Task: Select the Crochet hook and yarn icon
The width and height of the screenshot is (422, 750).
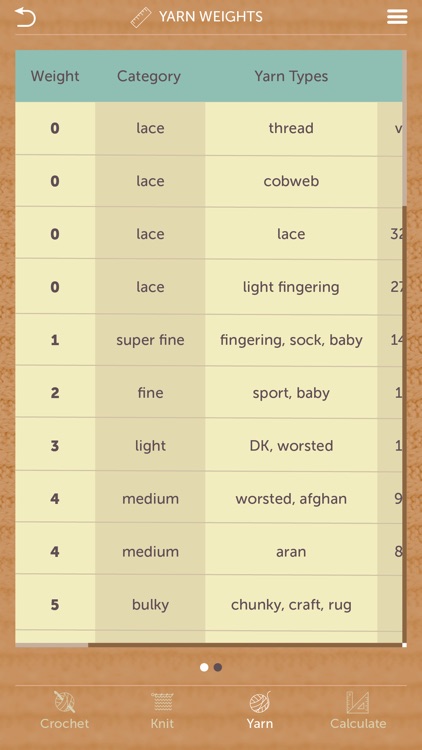Action: (x=65, y=703)
